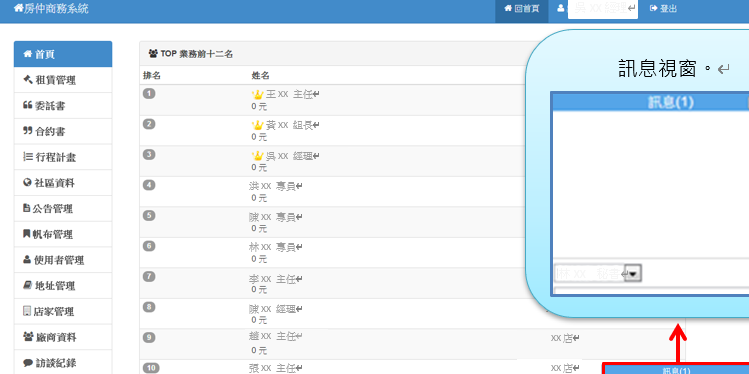
Task: Click rank badge number 10
Action: (151, 368)
